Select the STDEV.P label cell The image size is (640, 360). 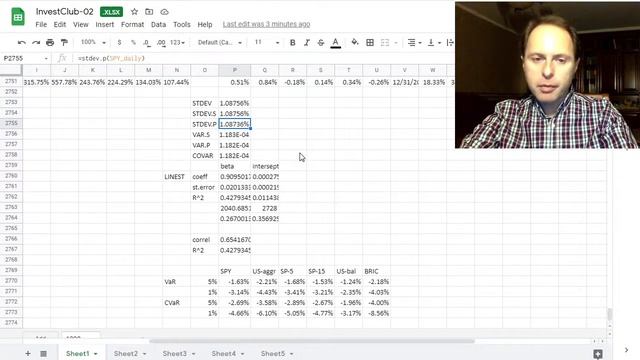[204, 124]
